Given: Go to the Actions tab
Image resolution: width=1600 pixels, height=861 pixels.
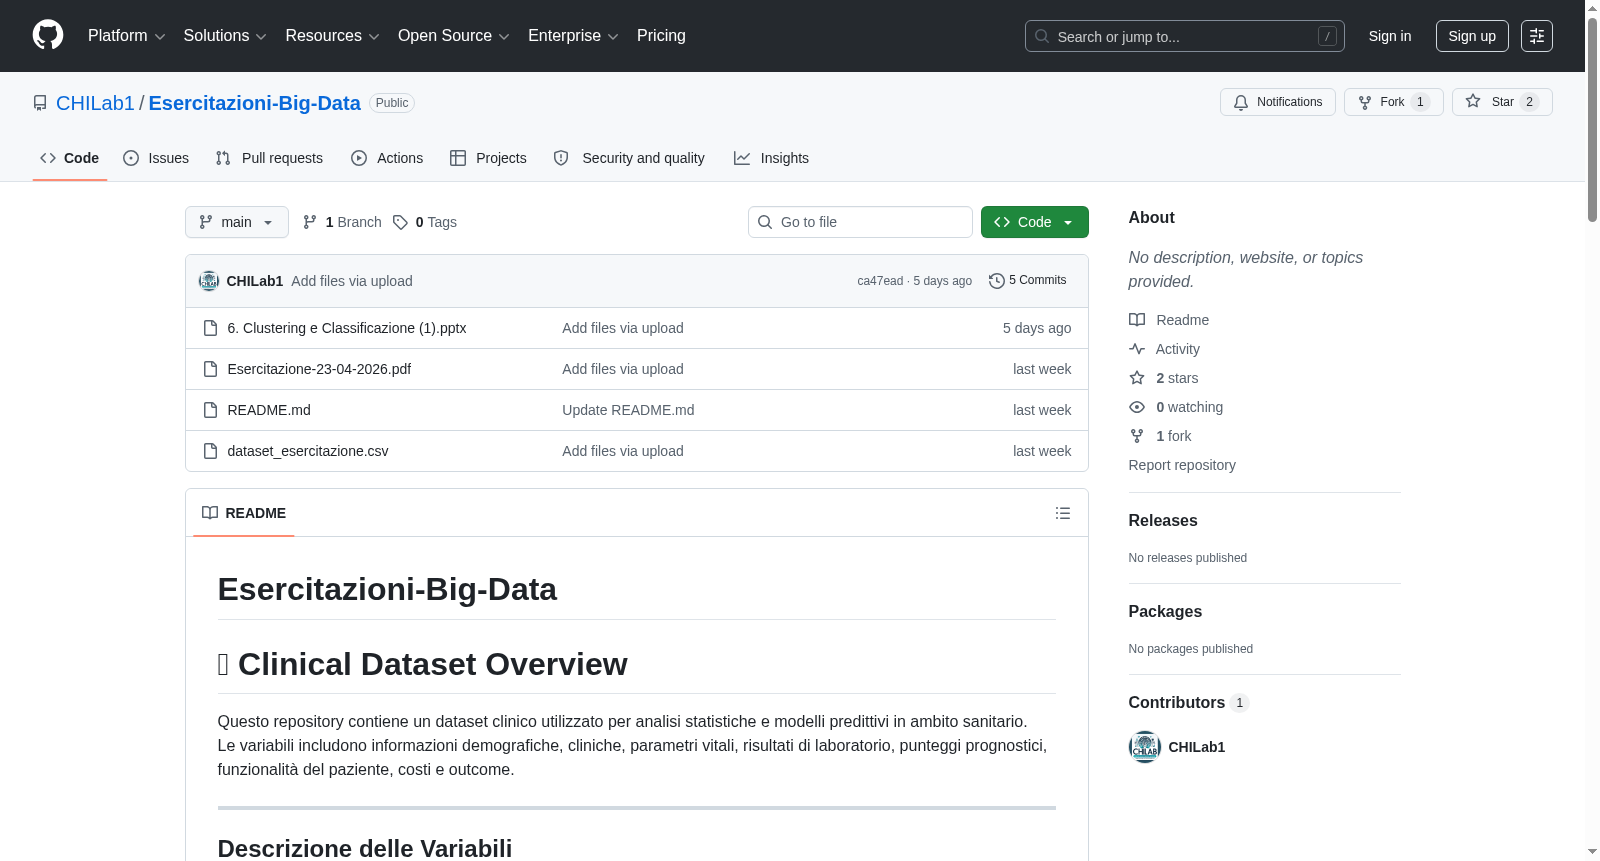Looking at the screenshot, I should 387,158.
